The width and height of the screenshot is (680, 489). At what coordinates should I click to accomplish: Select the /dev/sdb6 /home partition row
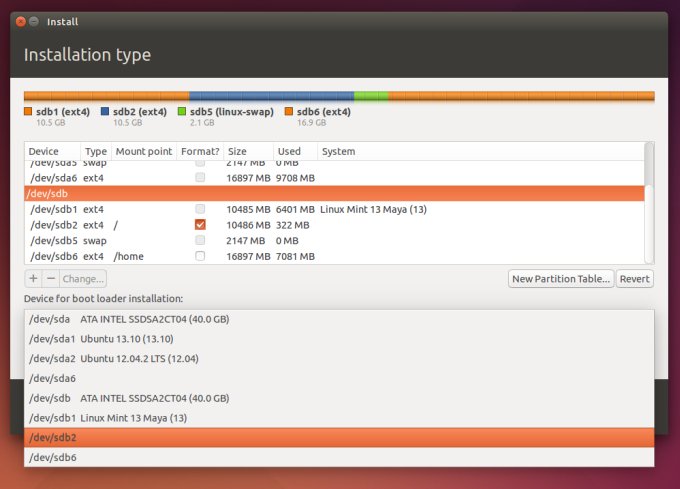(334, 256)
